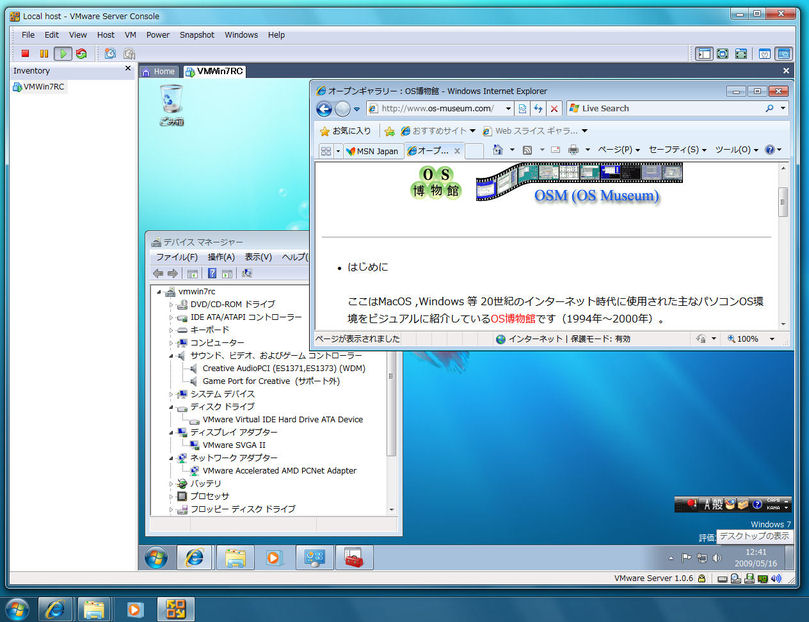
Task: Click the IE Home toolbar icon
Action: click(x=497, y=150)
